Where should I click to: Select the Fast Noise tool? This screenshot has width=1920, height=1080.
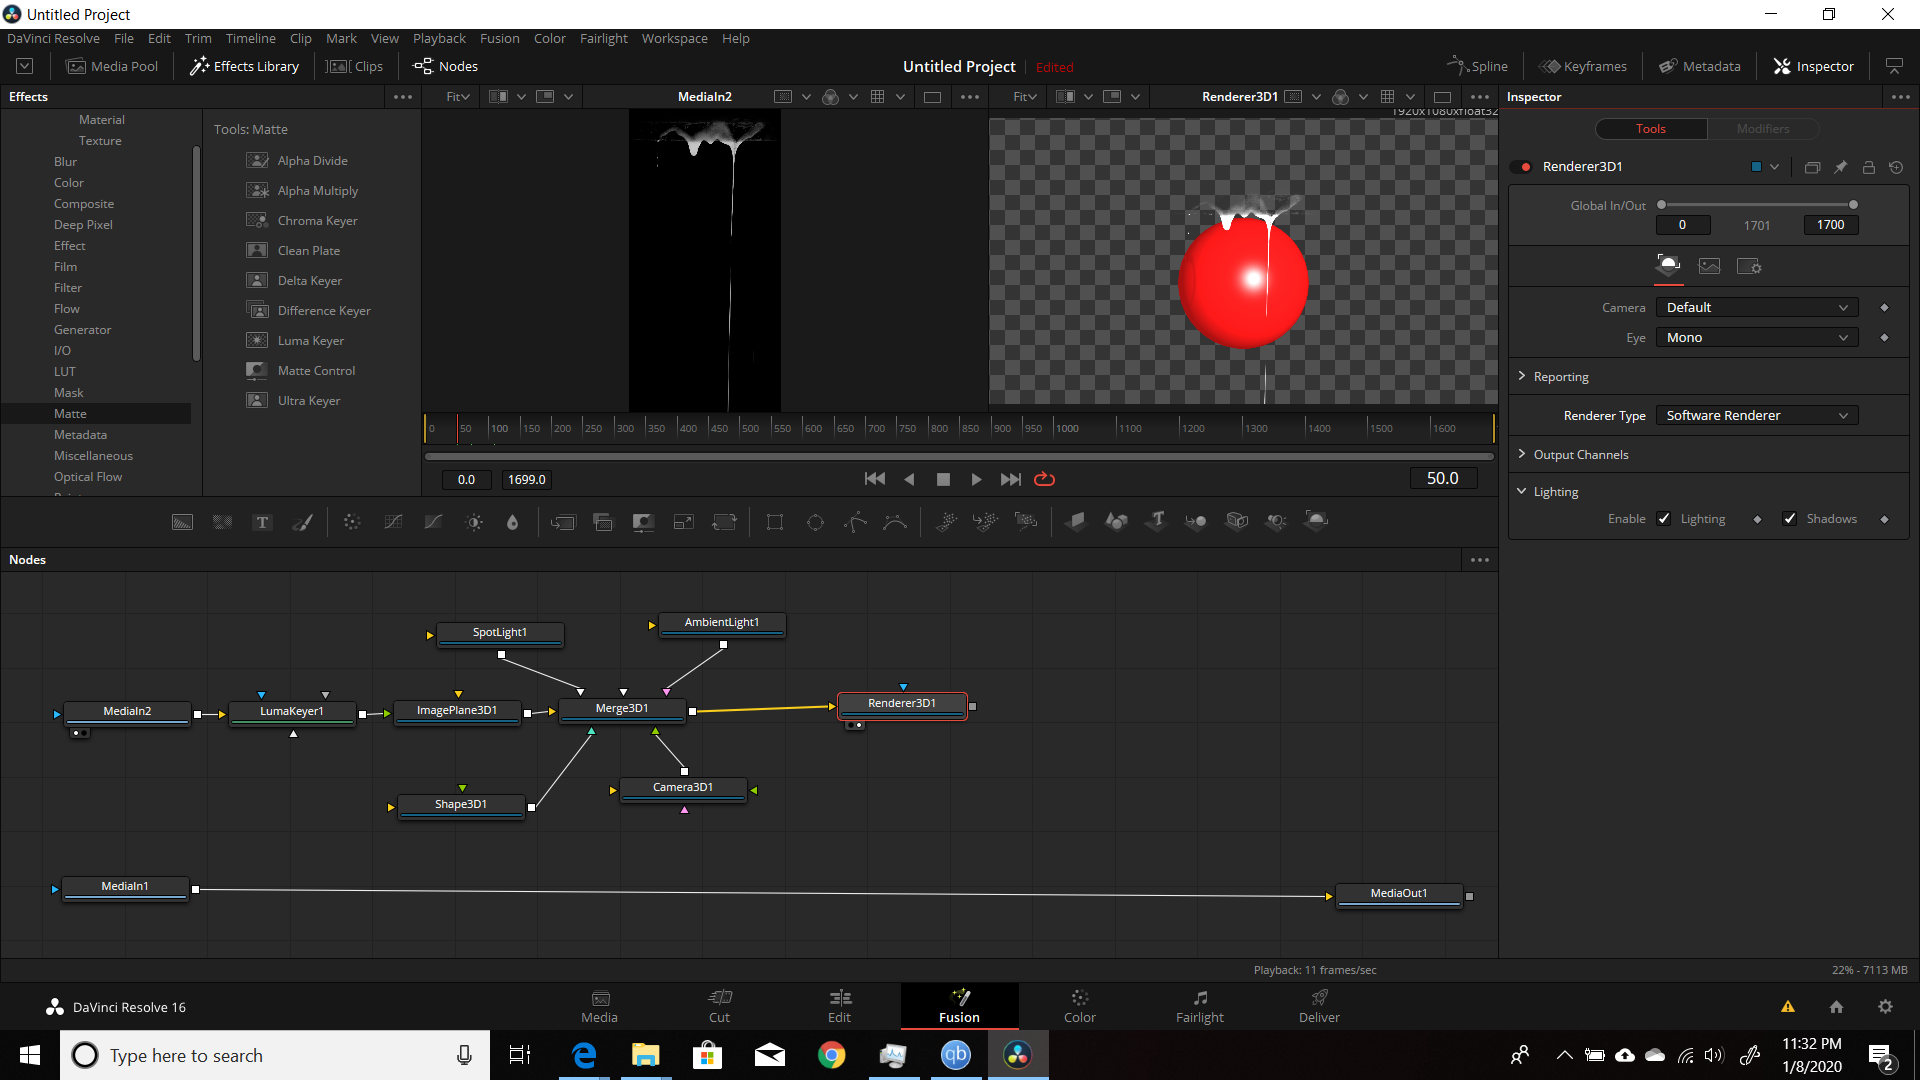coord(222,522)
